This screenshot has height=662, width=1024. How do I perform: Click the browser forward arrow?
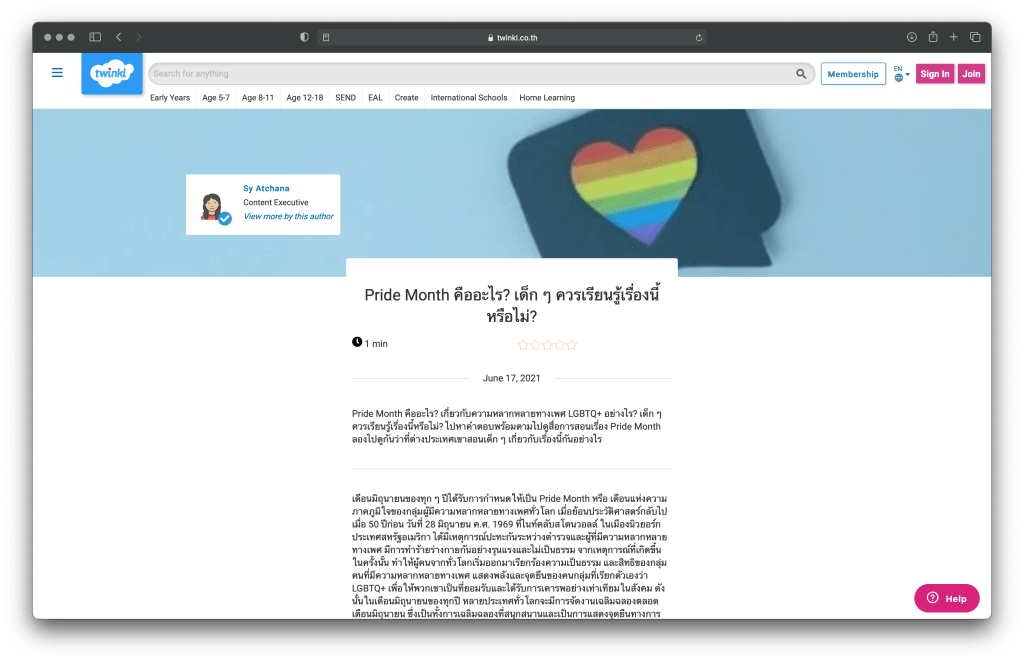coord(138,37)
